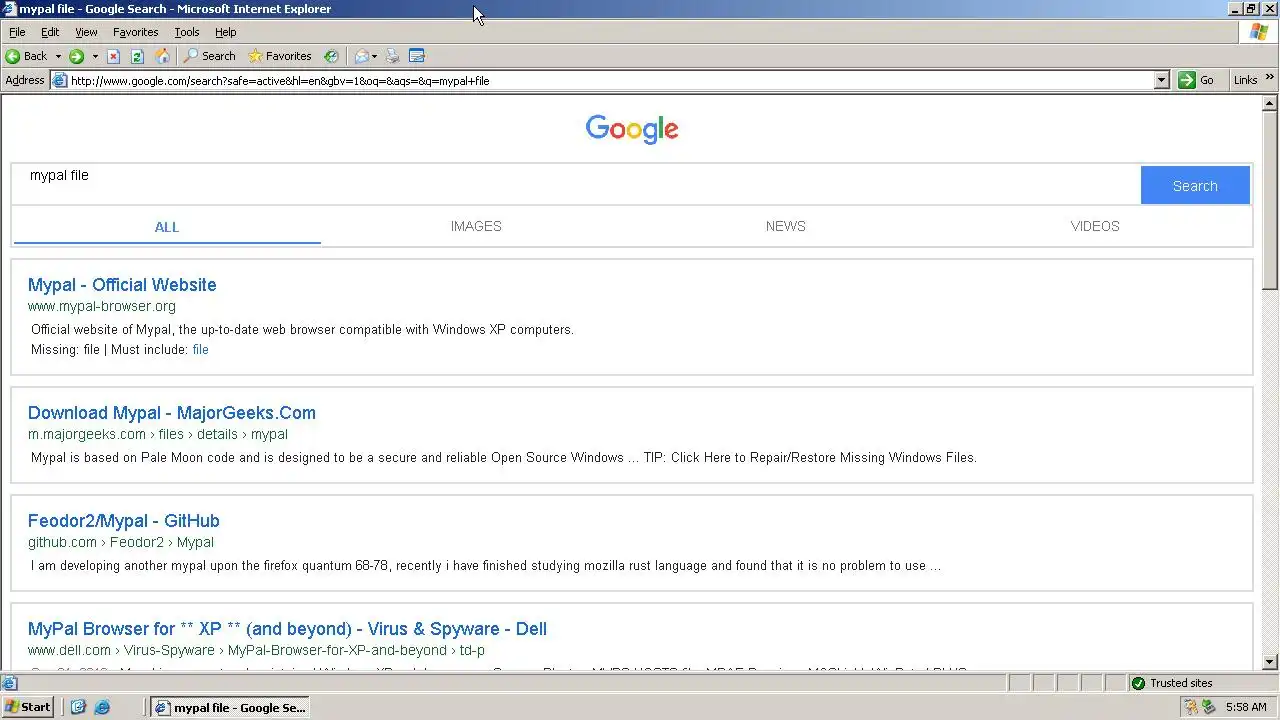
Task: Open 'MyPal Browser for ** XP **' Dell result
Action: click(287, 629)
